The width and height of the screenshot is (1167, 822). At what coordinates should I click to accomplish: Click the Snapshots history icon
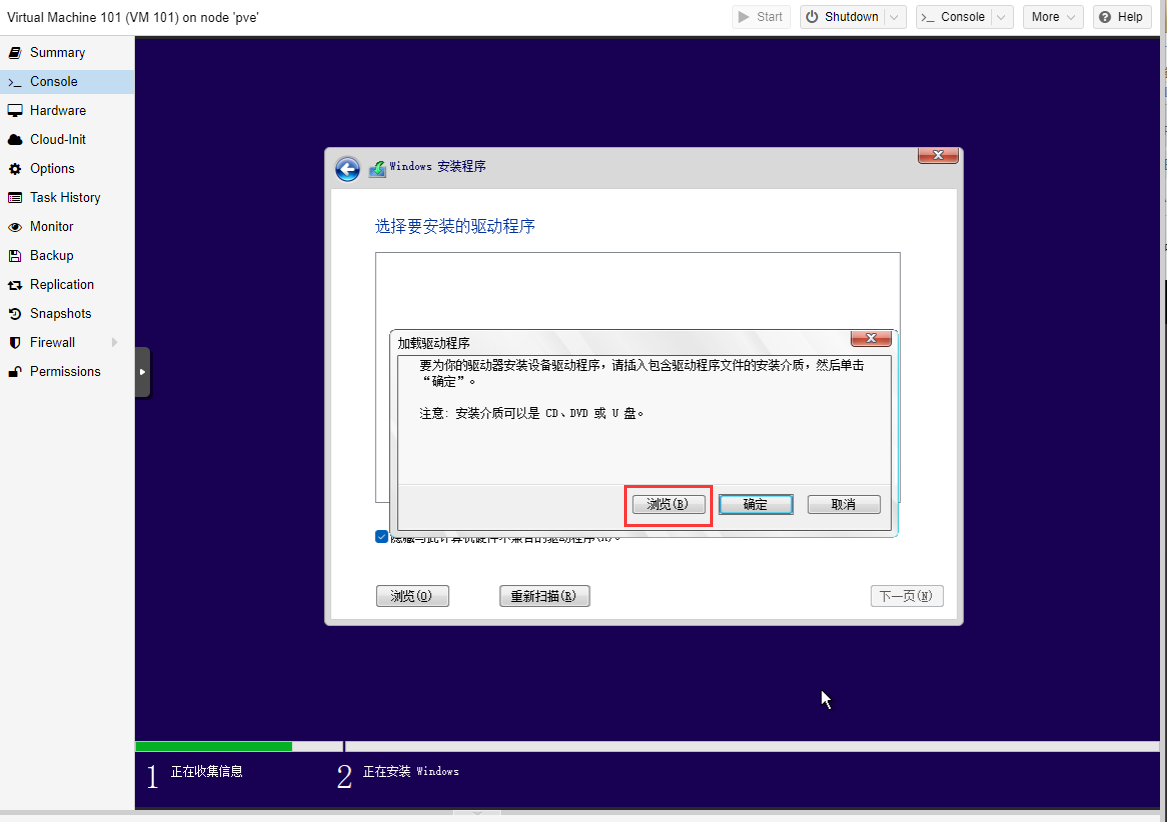tap(15, 314)
